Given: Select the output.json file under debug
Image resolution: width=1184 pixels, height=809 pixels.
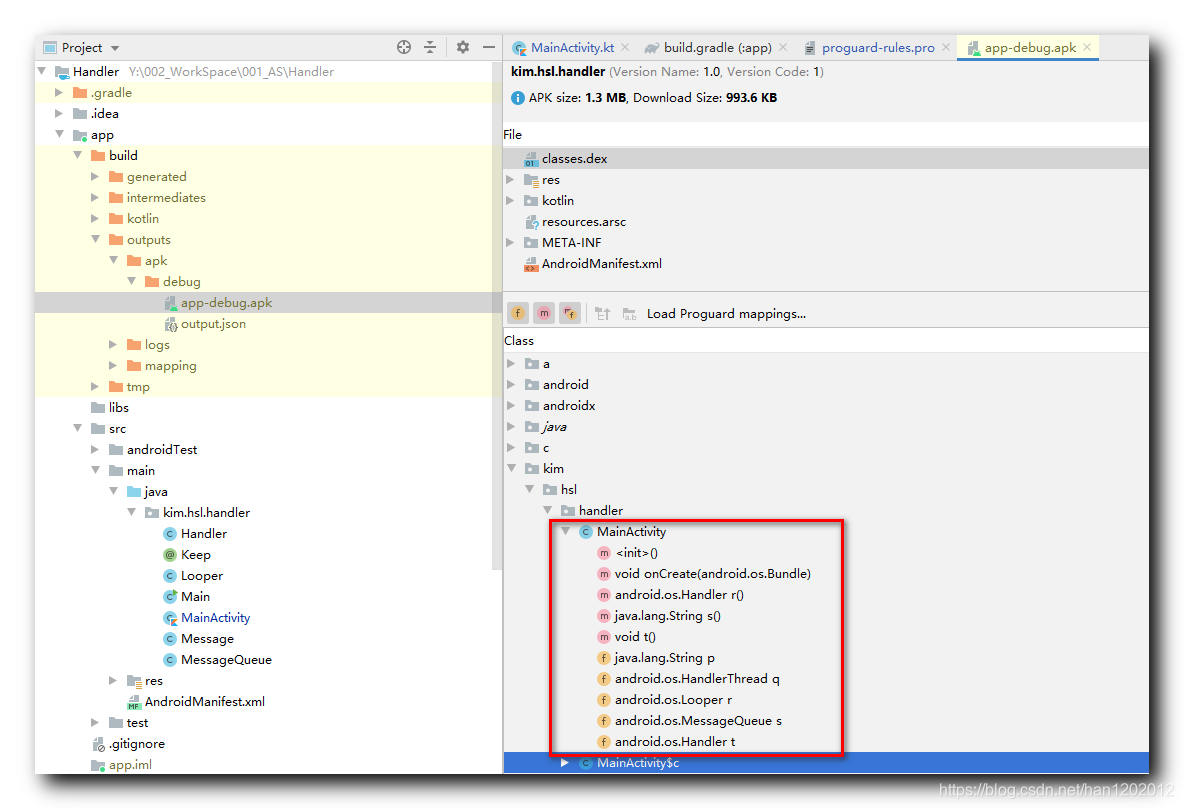Looking at the screenshot, I should coord(214,323).
